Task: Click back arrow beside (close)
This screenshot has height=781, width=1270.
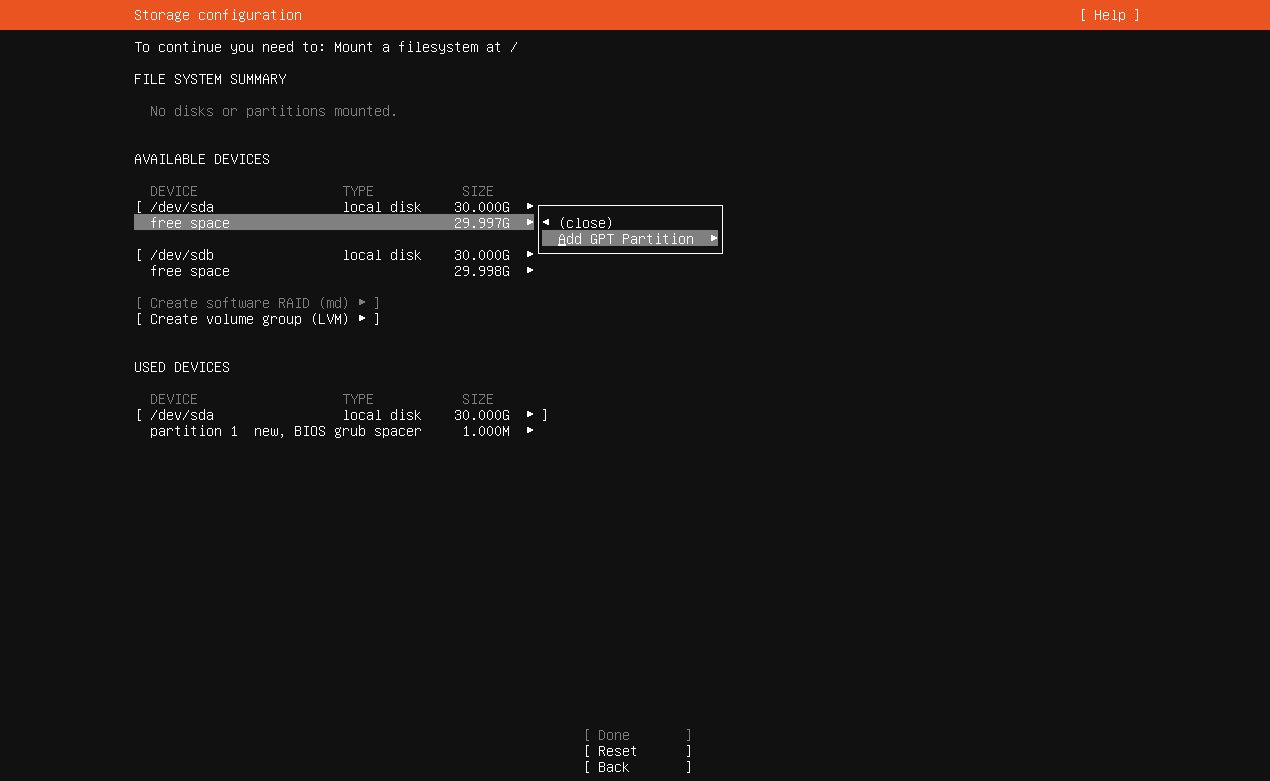Action: point(546,223)
